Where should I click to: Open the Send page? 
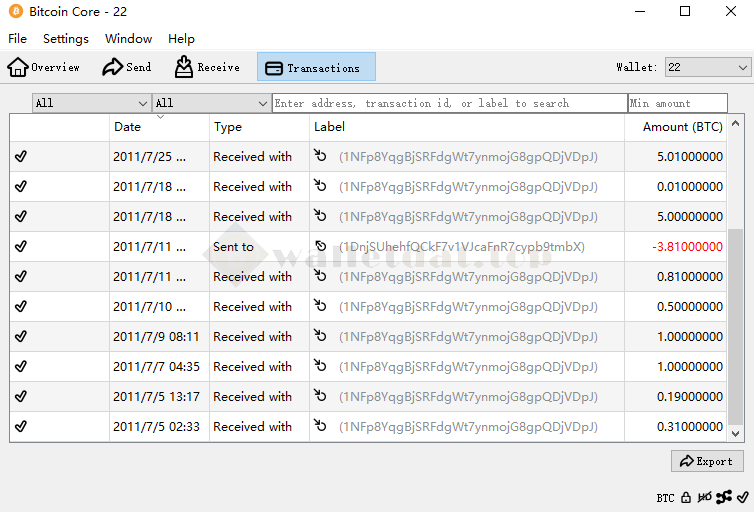tap(127, 67)
